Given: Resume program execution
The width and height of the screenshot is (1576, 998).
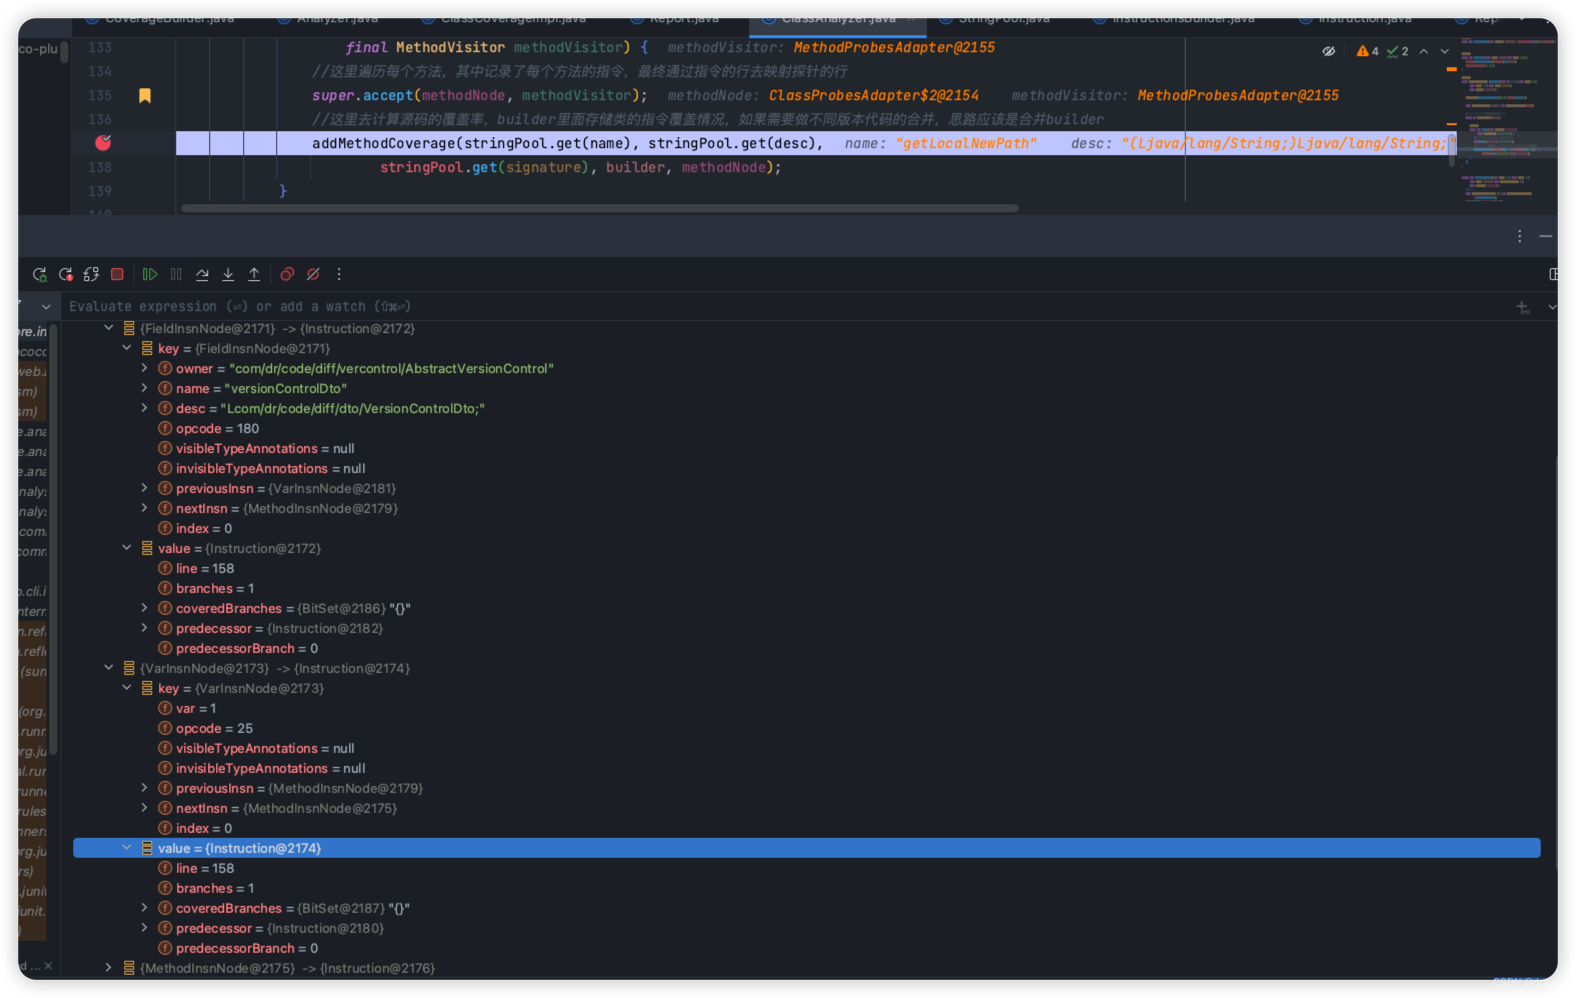Looking at the screenshot, I should 150,274.
